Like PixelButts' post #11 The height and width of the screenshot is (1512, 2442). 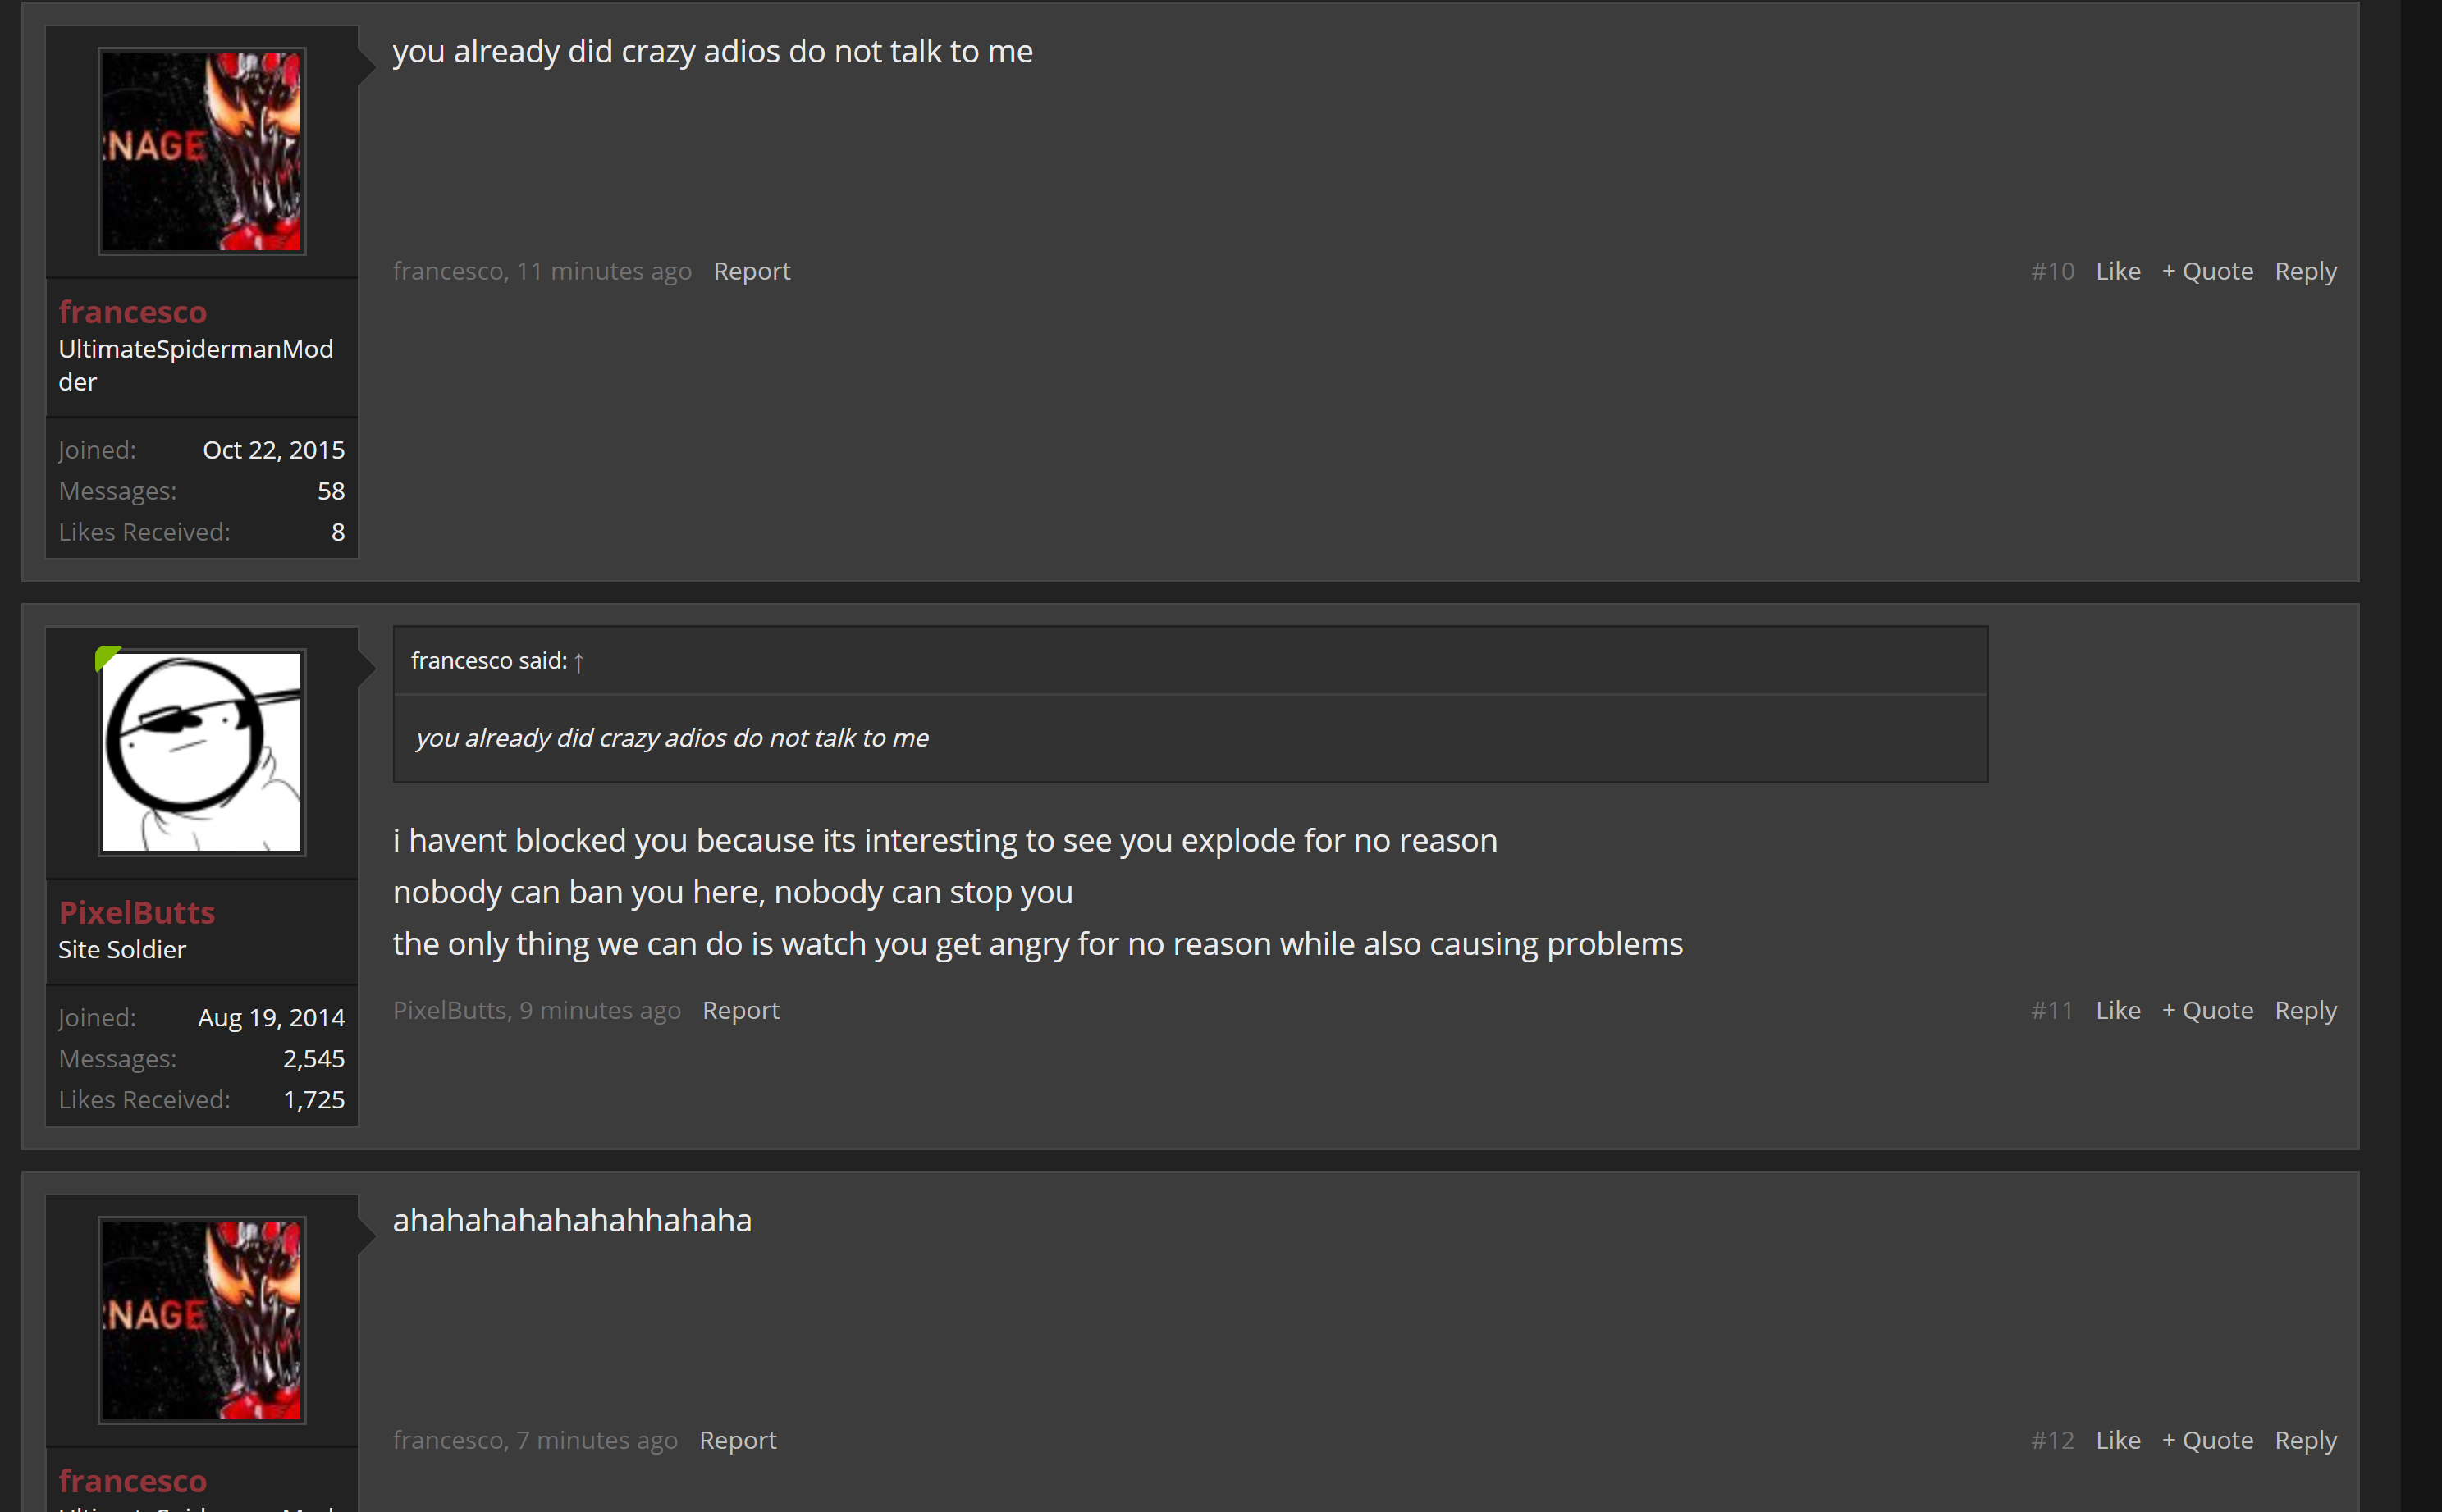(2118, 1010)
